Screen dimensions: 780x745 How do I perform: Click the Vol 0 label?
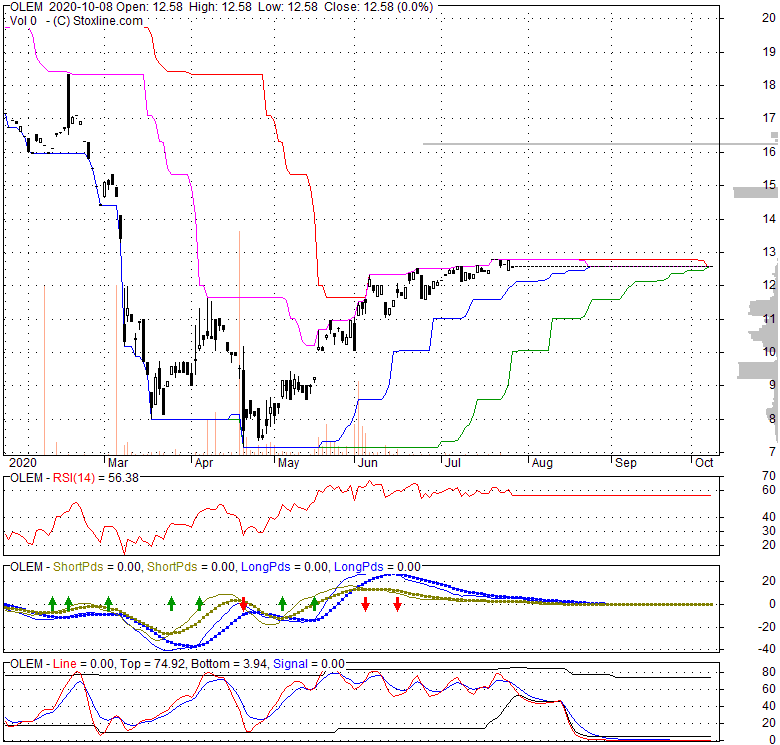coord(23,21)
